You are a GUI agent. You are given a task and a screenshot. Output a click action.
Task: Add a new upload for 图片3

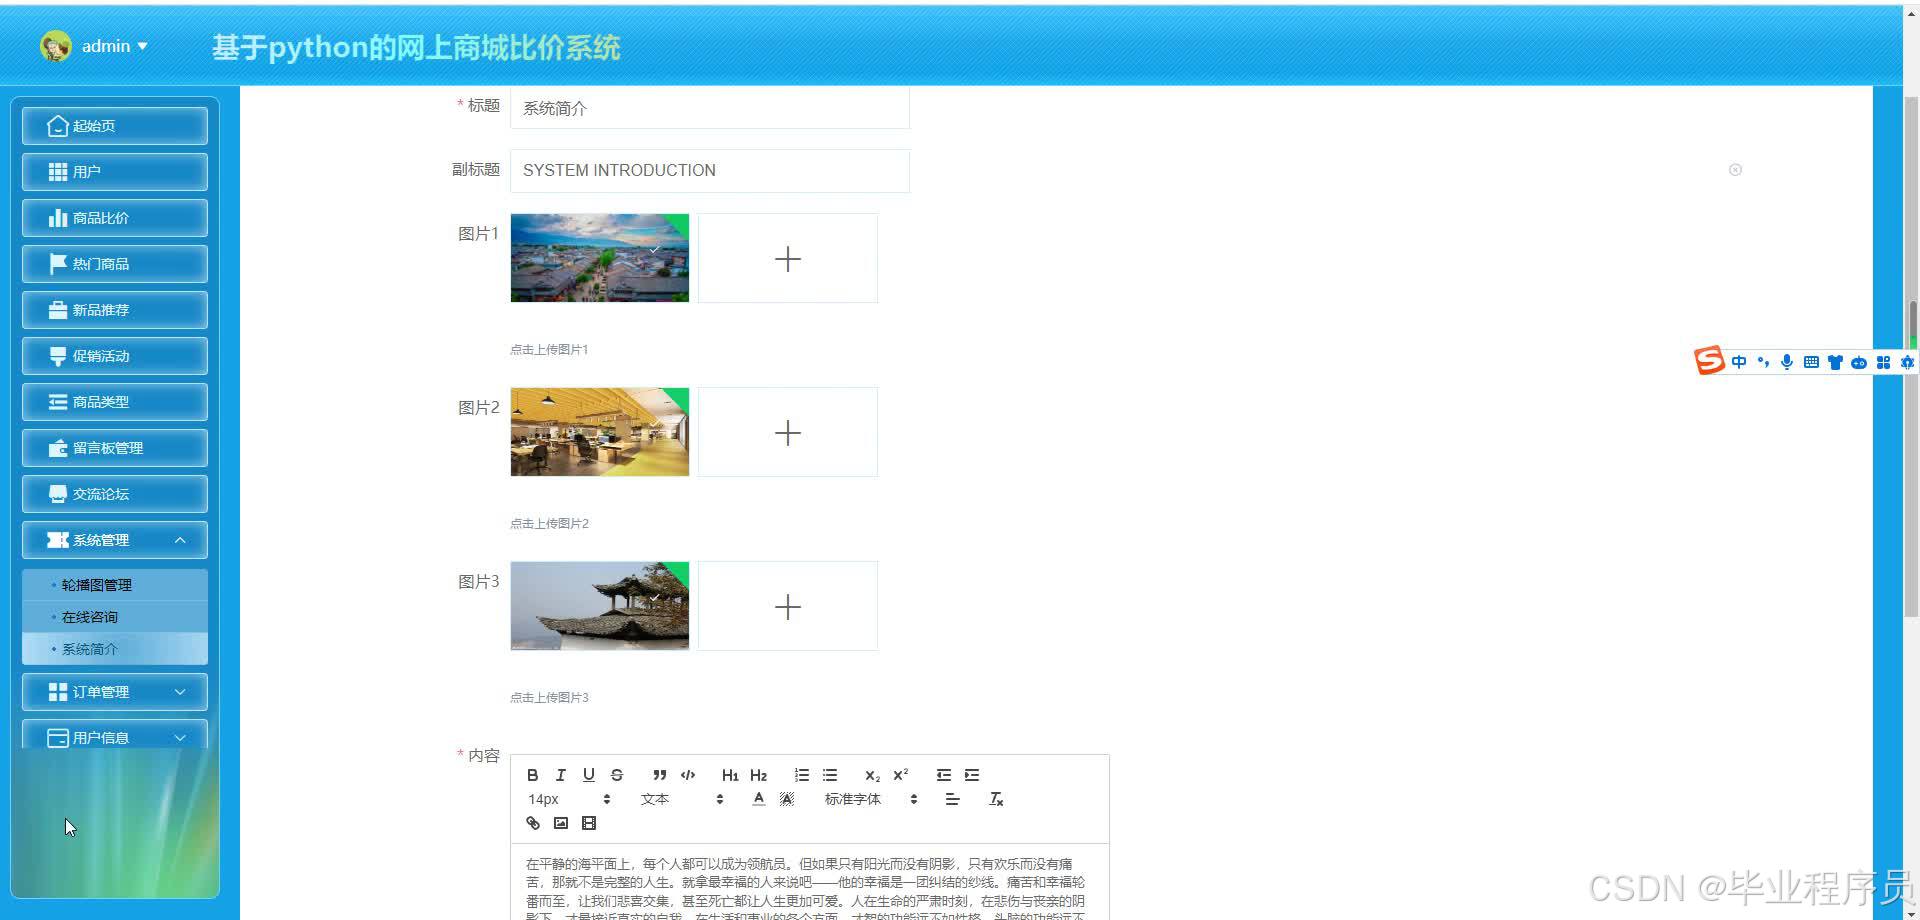tap(788, 606)
